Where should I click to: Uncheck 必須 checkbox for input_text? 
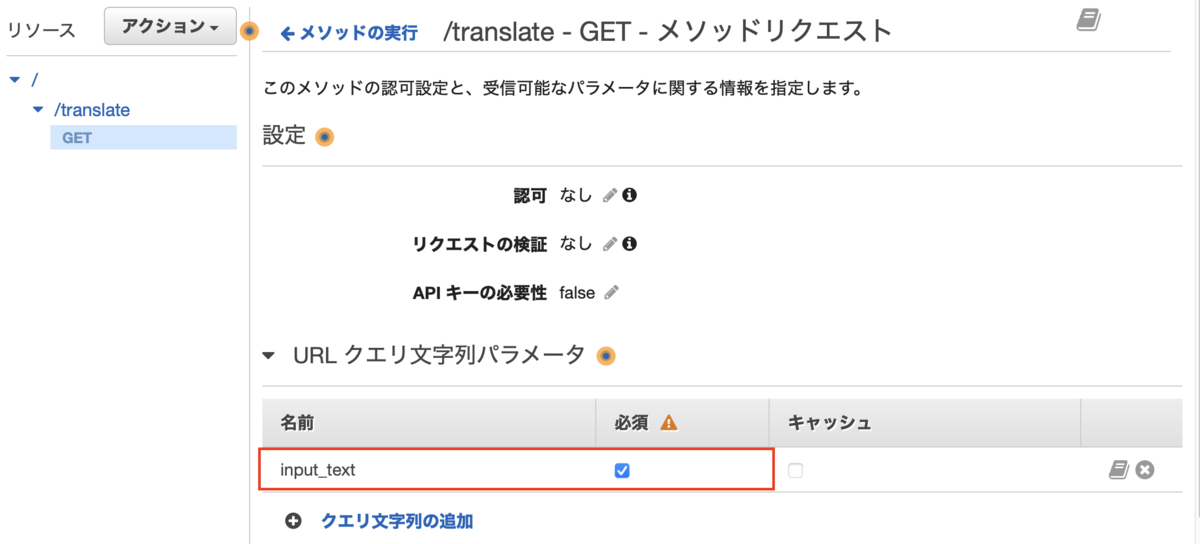pos(622,470)
